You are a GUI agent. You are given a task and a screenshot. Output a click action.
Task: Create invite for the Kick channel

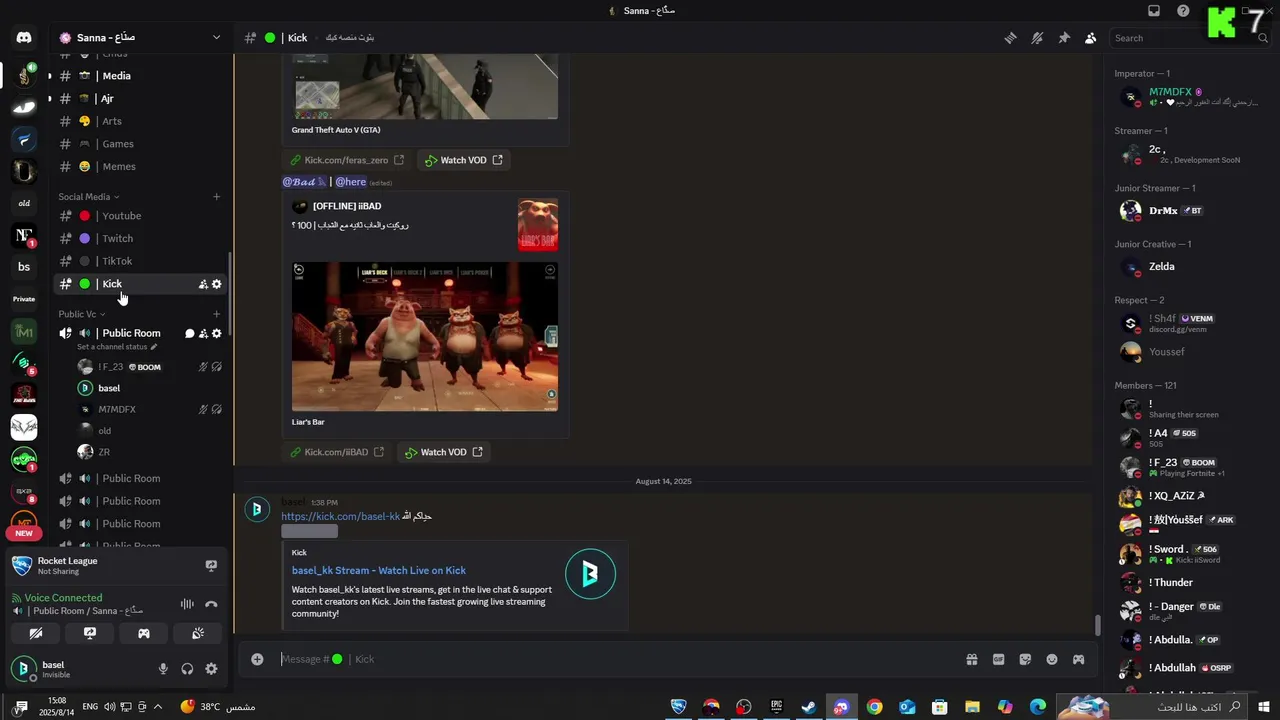(x=203, y=284)
